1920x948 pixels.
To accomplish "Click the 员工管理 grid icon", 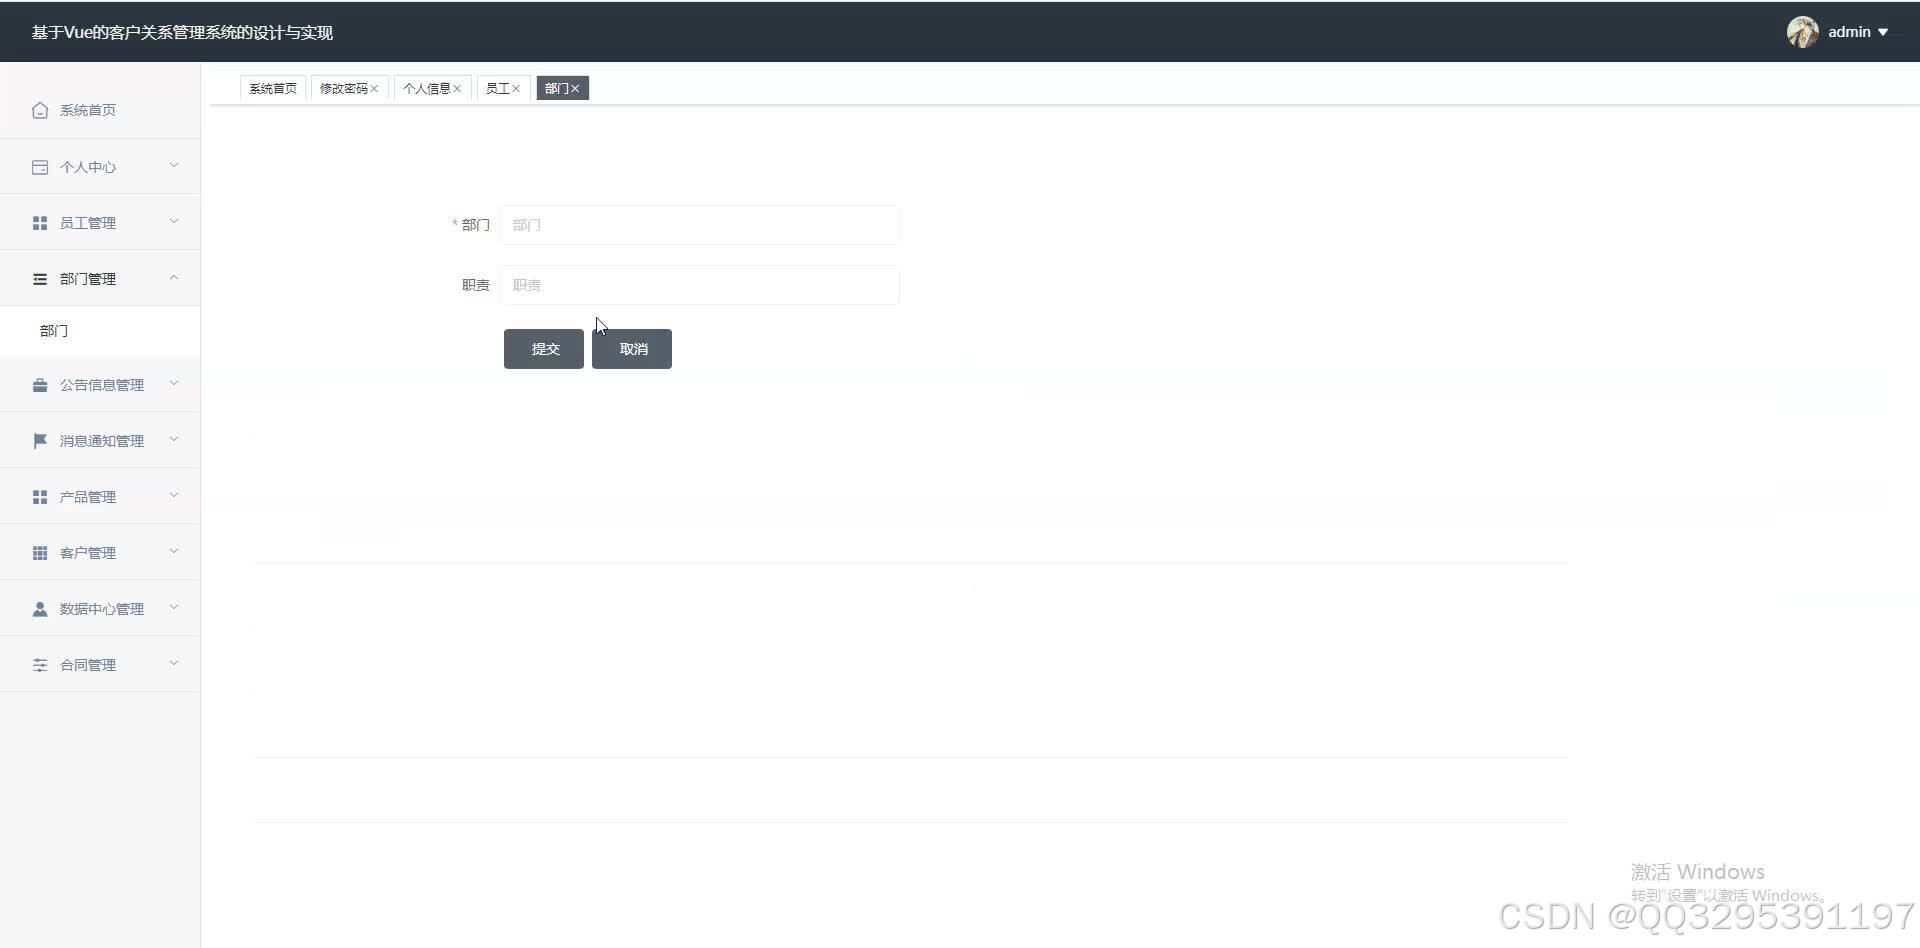I will pos(40,222).
